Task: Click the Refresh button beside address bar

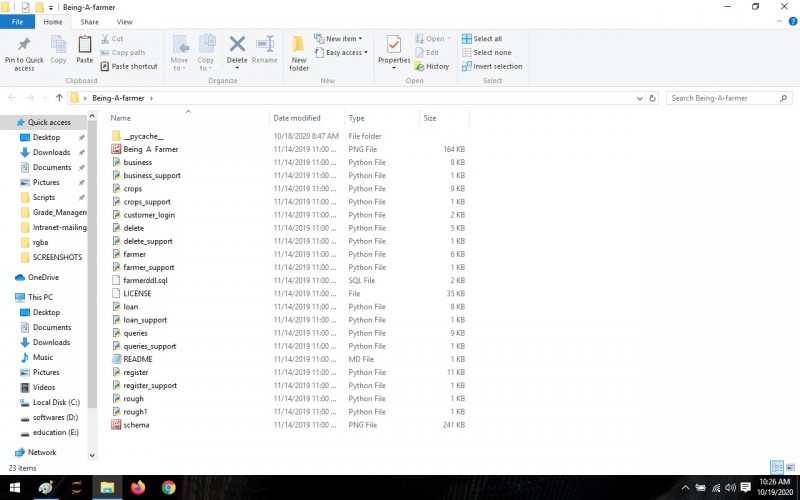Action: coord(652,98)
